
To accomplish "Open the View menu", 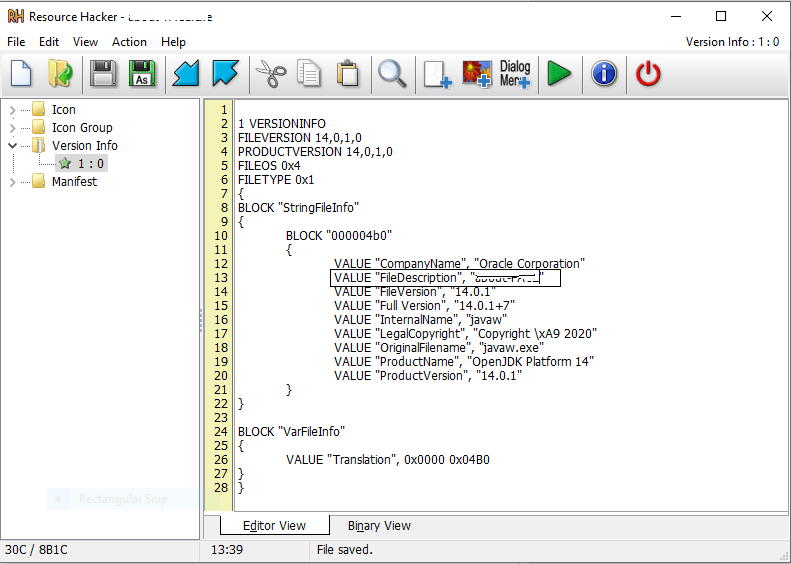I will [x=85, y=42].
